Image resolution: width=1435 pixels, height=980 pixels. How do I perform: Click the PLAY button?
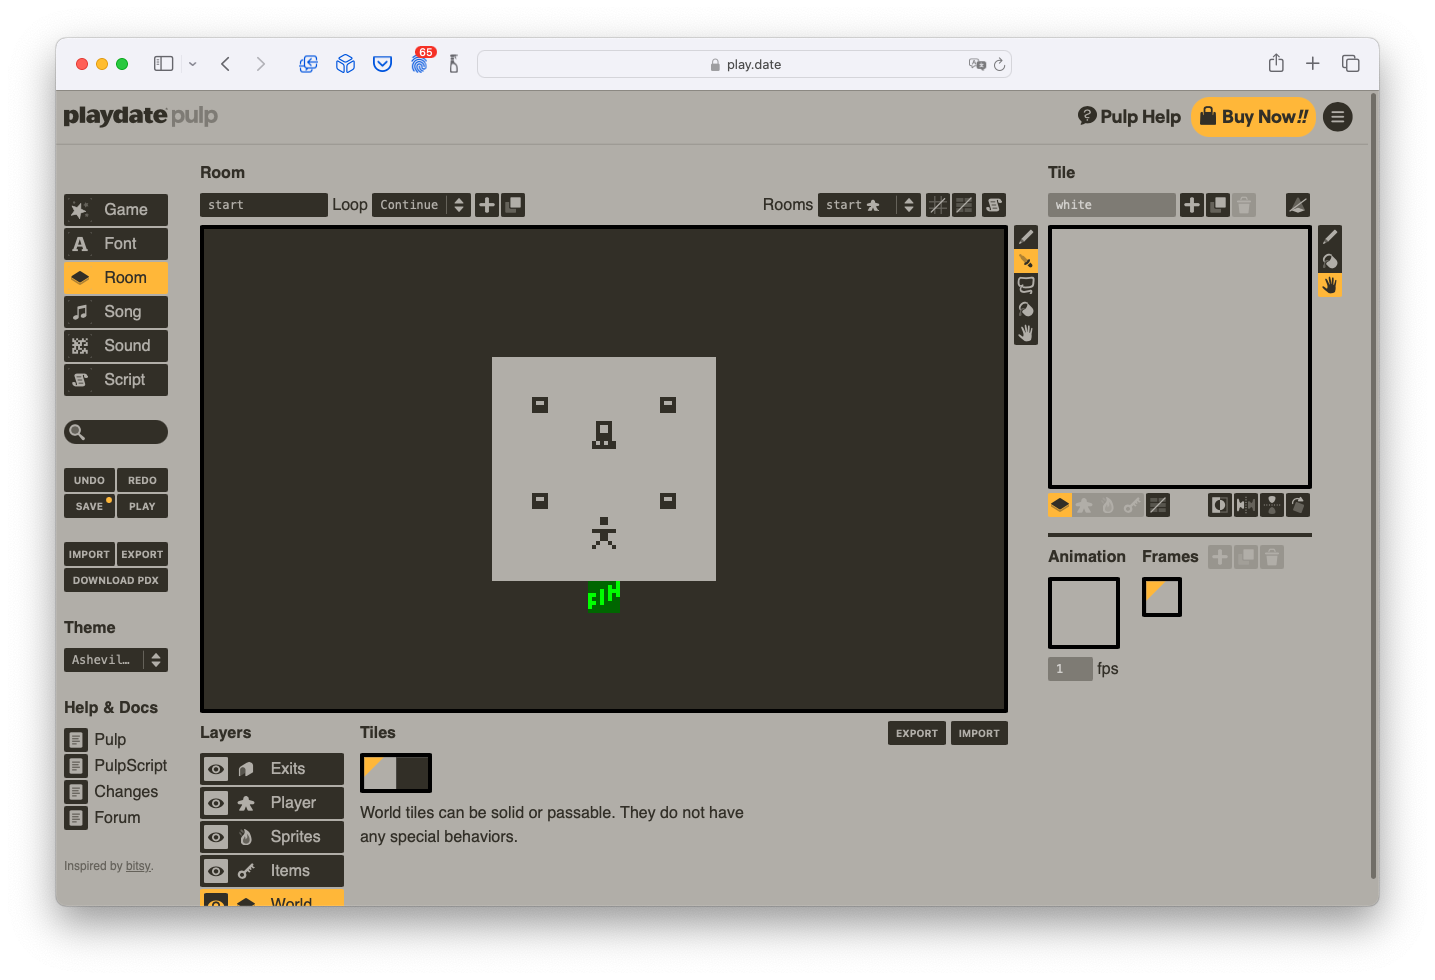point(142,506)
